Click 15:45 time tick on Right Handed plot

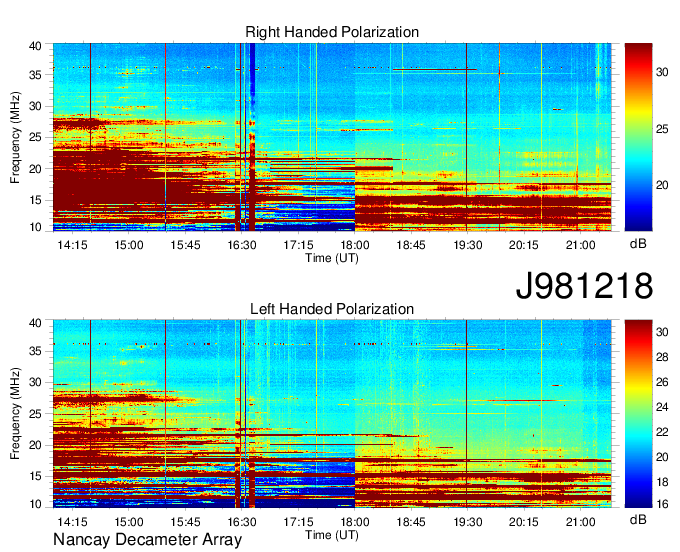coord(185,245)
